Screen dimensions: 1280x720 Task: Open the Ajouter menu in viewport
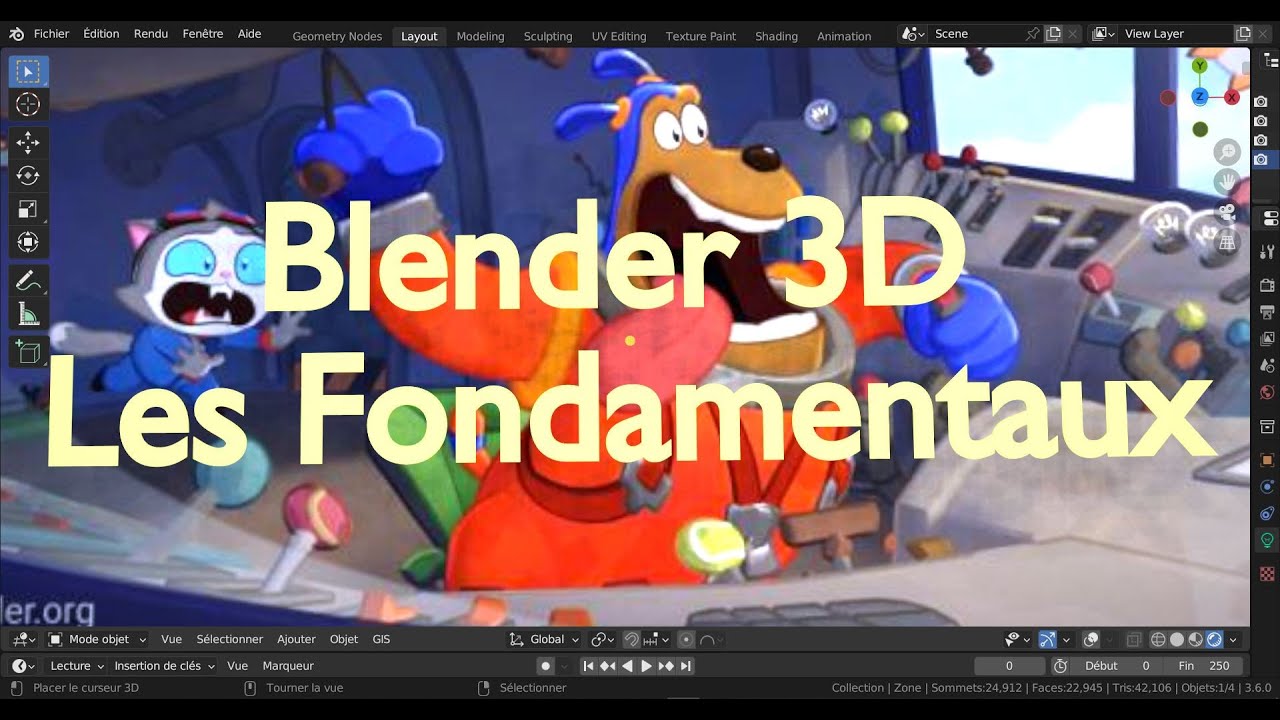[x=296, y=639]
